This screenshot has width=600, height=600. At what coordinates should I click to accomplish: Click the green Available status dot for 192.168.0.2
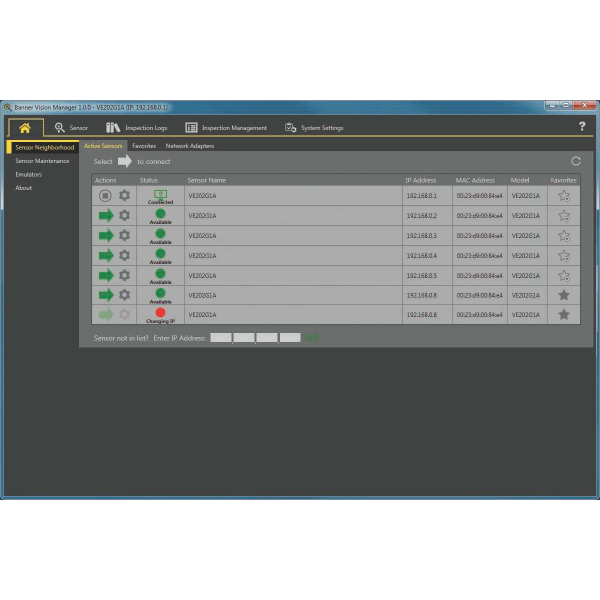(x=160, y=214)
